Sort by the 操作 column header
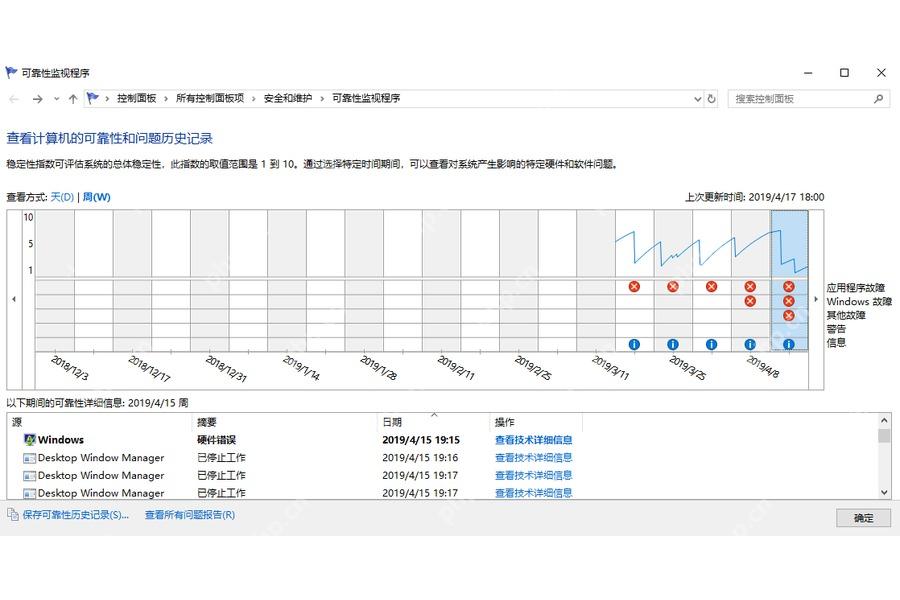 click(536, 422)
